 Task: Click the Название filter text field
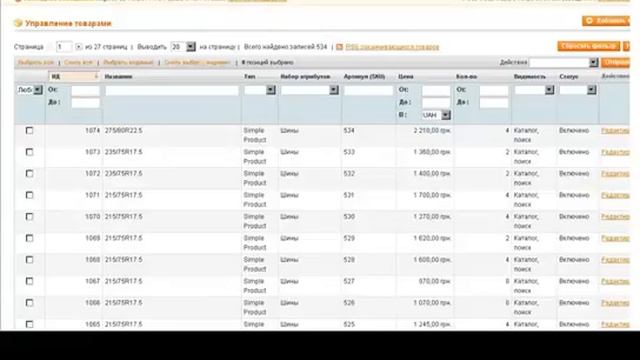(x=172, y=91)
